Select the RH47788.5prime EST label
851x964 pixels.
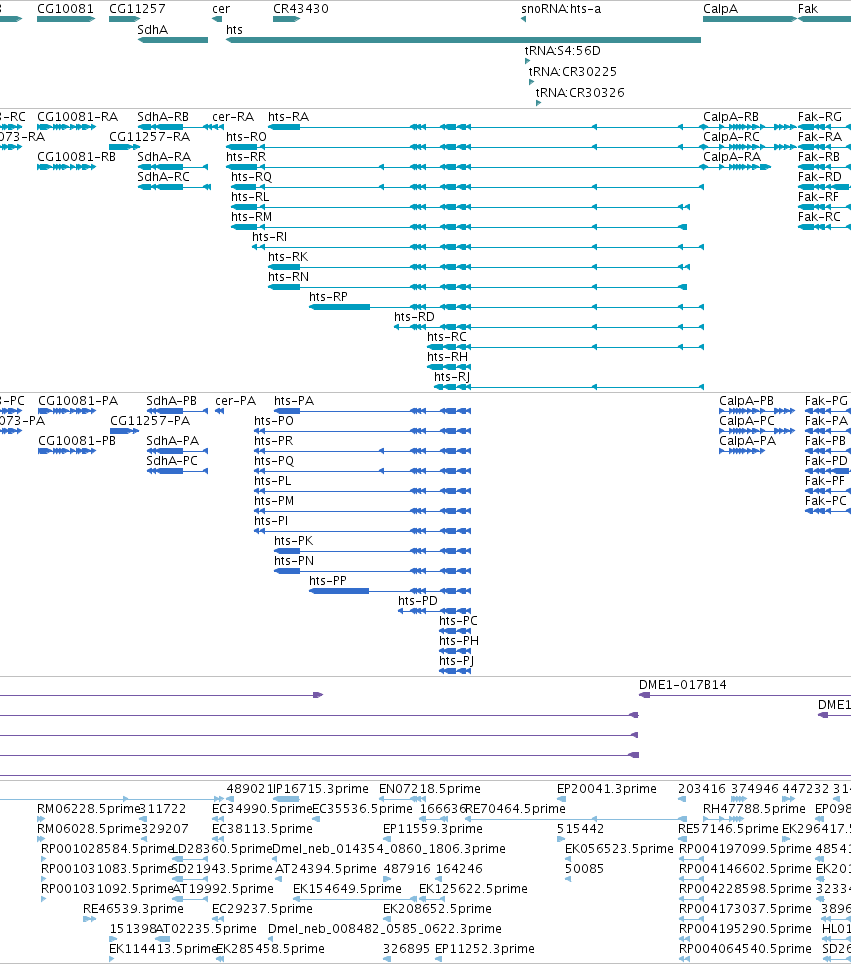754,808
